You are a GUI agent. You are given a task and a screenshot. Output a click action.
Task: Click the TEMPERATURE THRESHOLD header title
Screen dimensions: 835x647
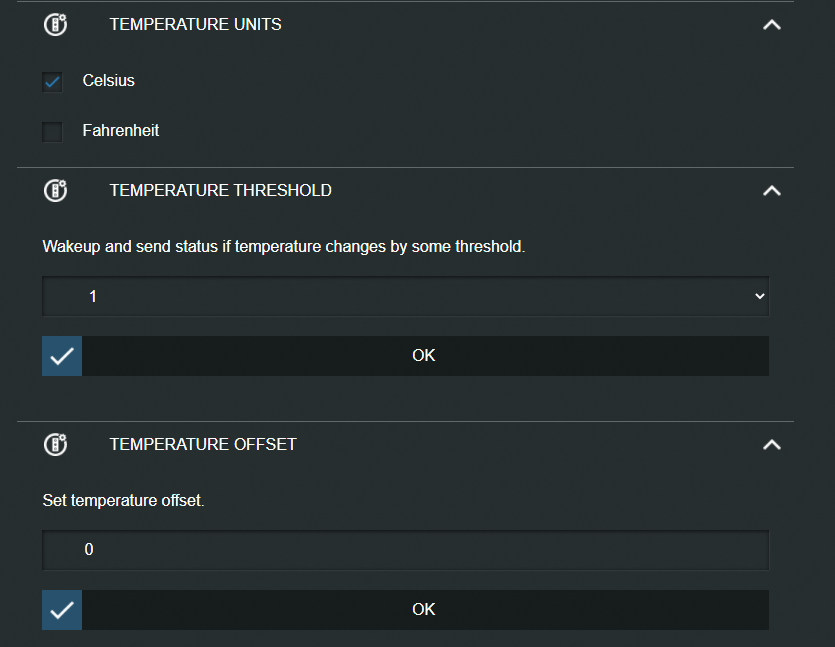(x=220, y=191)
